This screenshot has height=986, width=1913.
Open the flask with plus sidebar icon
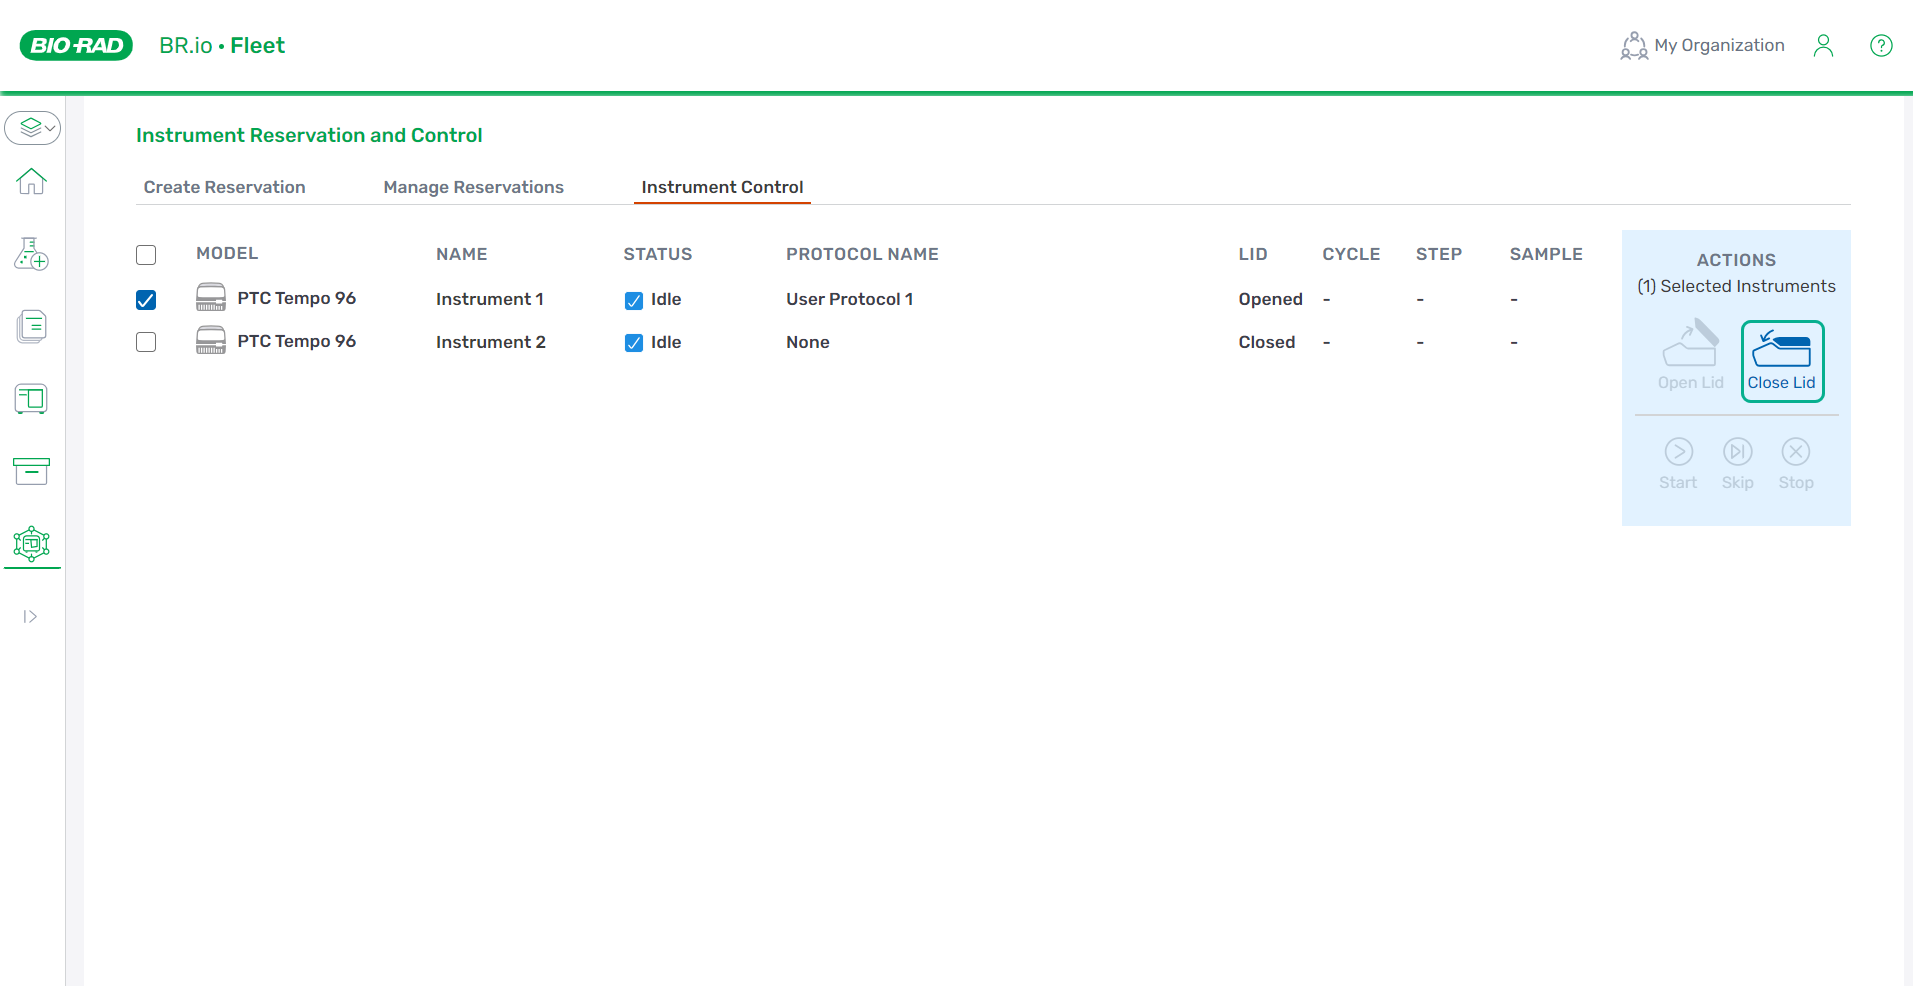tap(32, 254)
